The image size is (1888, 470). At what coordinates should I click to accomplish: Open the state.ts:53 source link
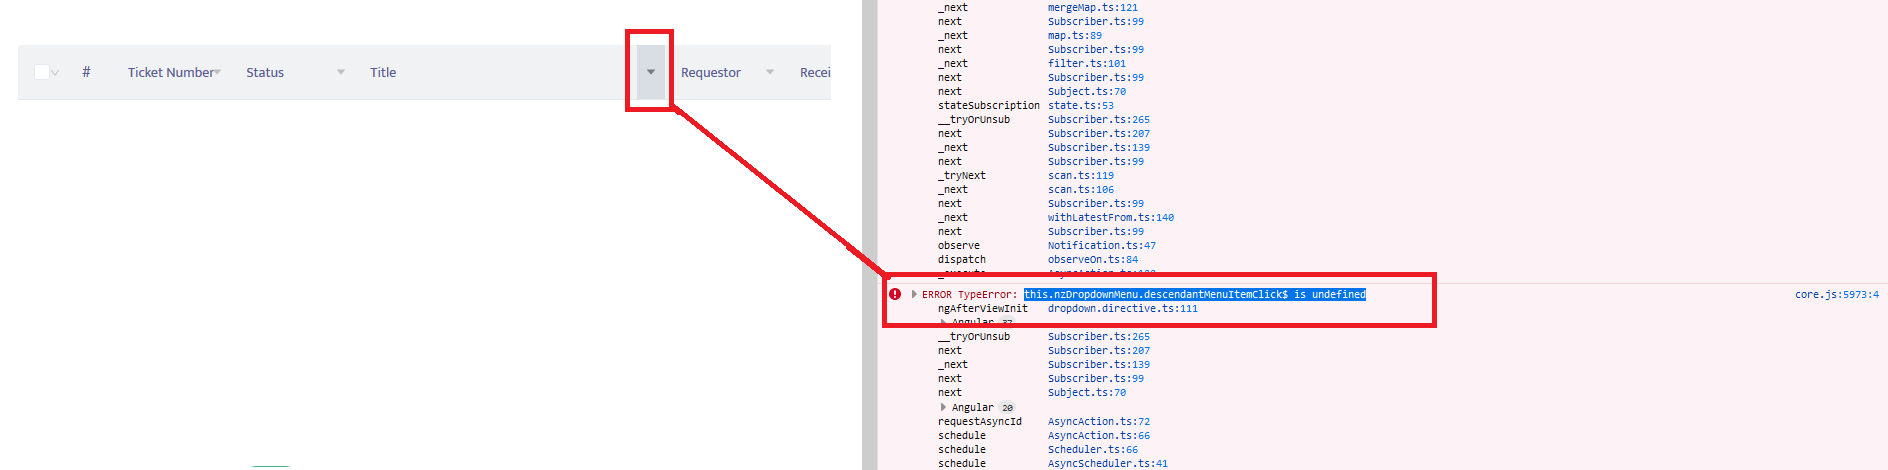[x=1080, y=105]
